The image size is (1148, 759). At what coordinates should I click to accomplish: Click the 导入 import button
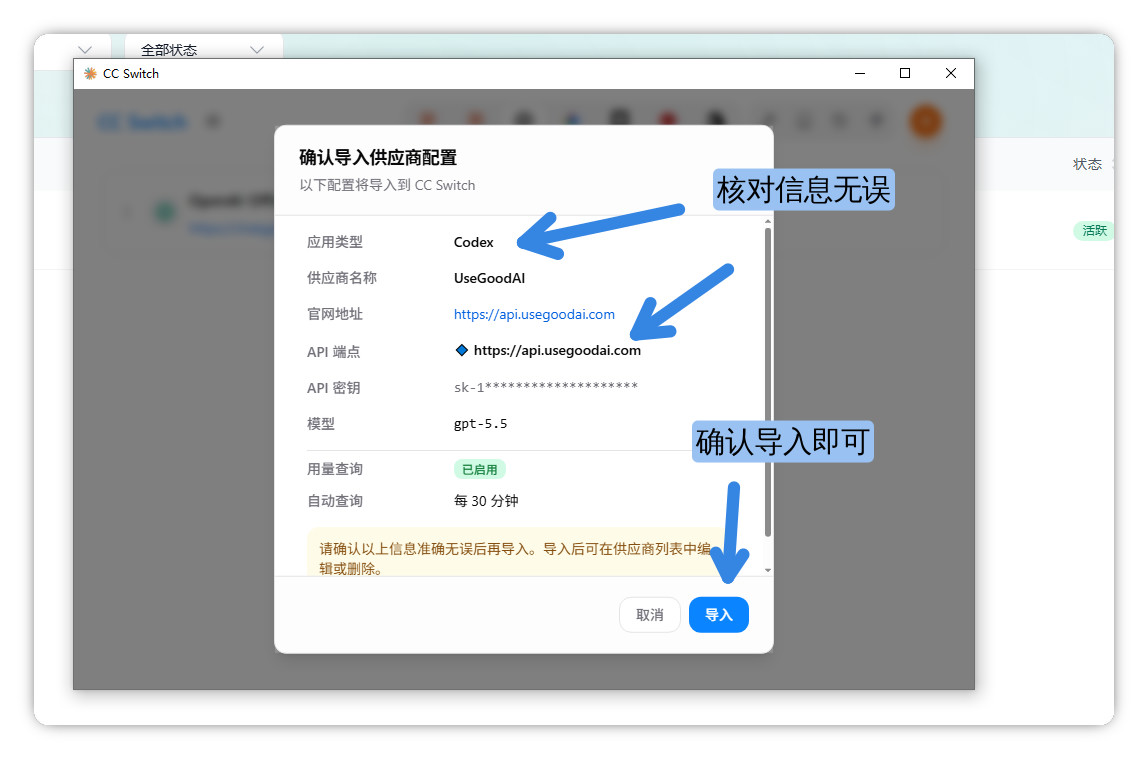click(x=718, y=615)
